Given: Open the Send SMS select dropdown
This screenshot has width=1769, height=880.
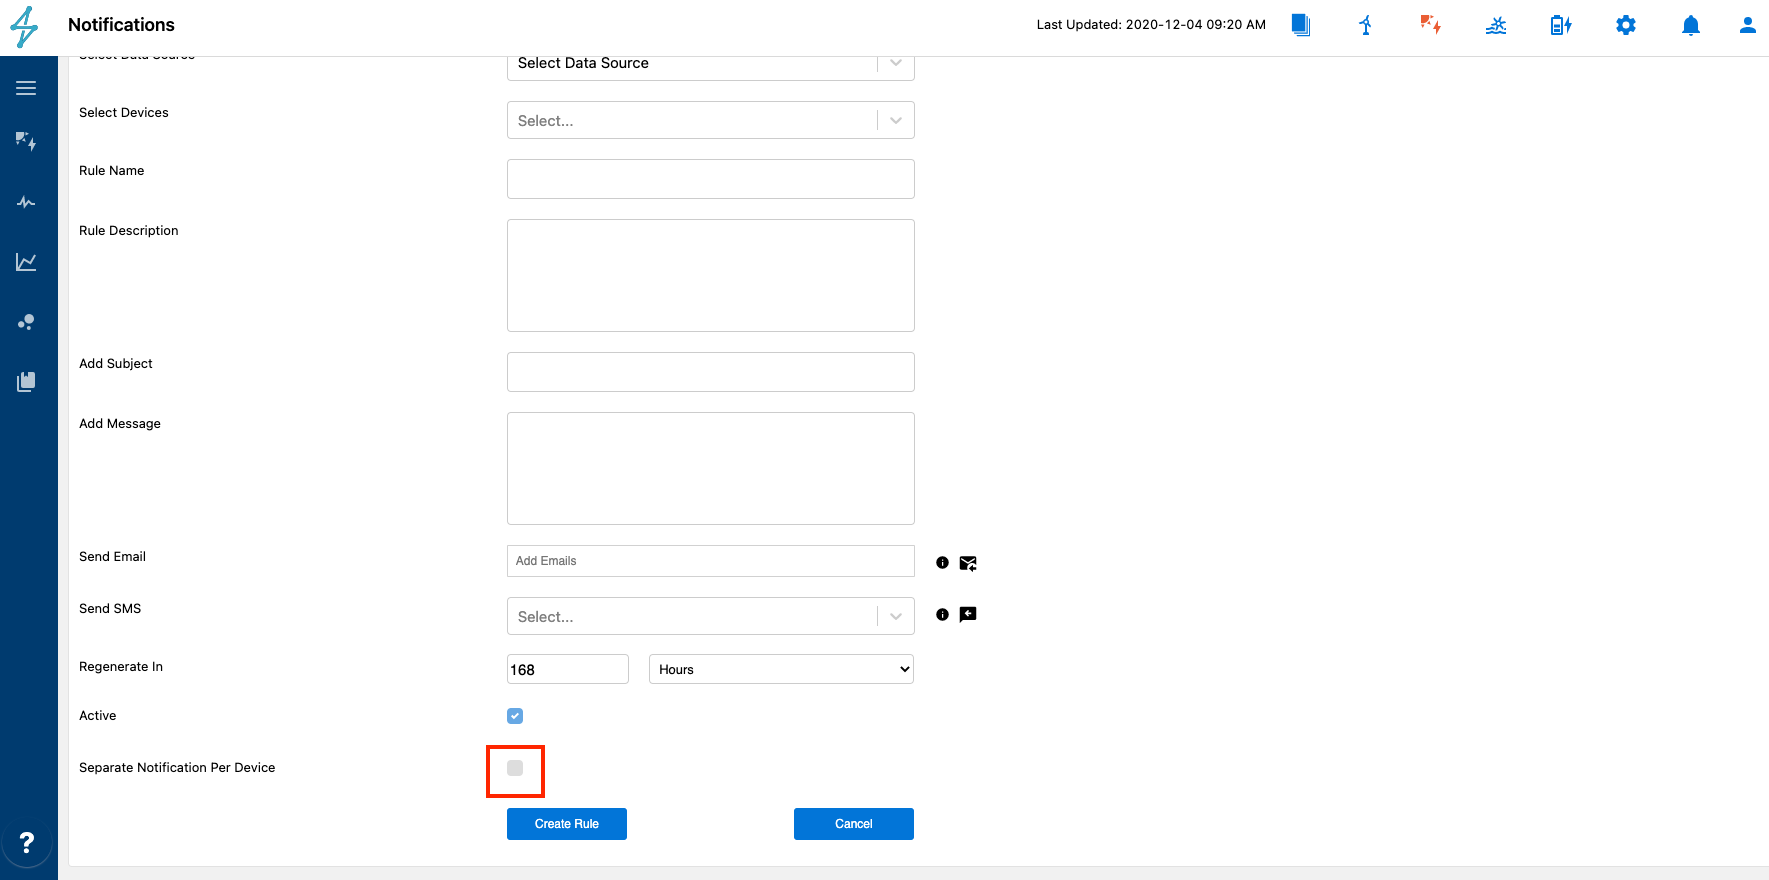Looking at the screenshot, I should click(x=710, y=617).
